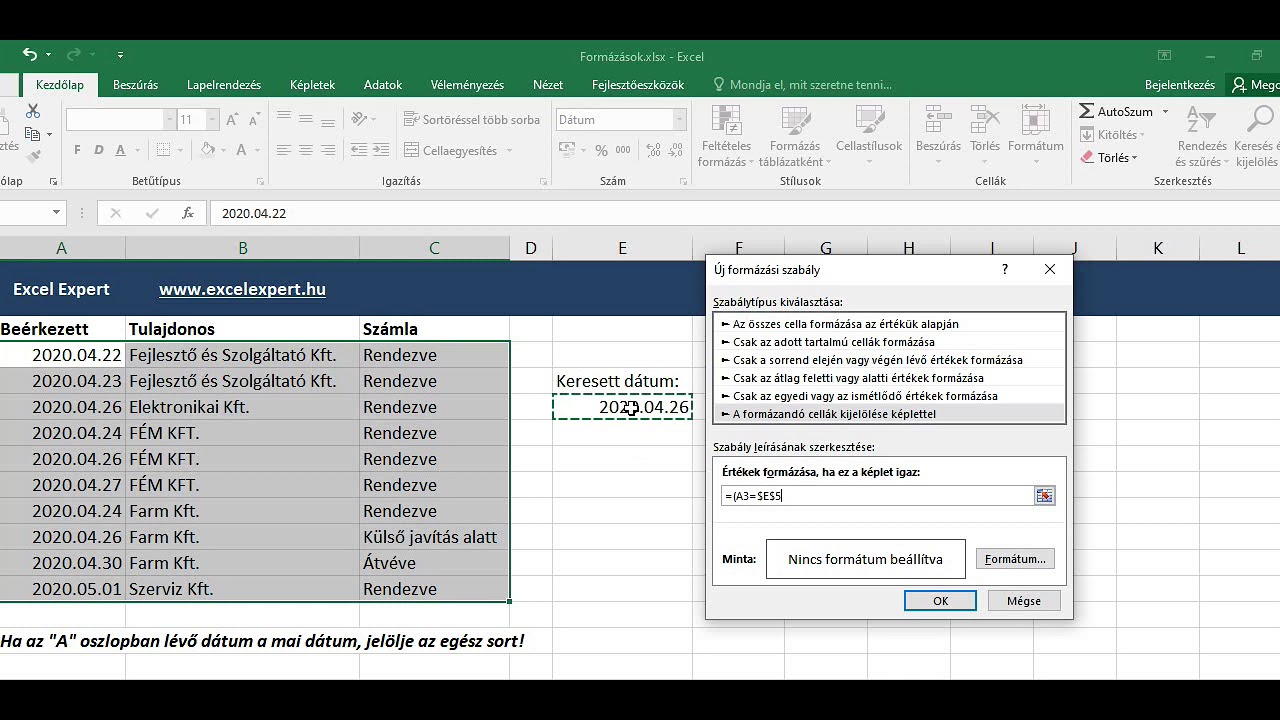
Task: Click the align left icon
Action: tap(284, 151)
